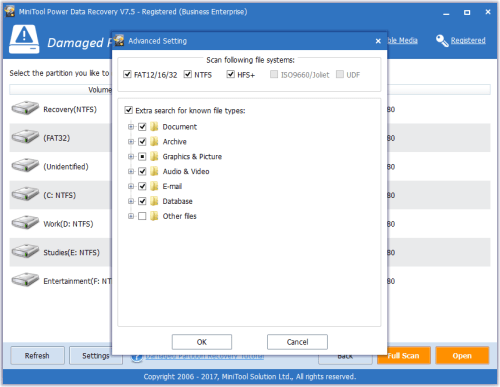
Task: Click the (C: NTFS) drive icon
Action: (x=25, y=194)
